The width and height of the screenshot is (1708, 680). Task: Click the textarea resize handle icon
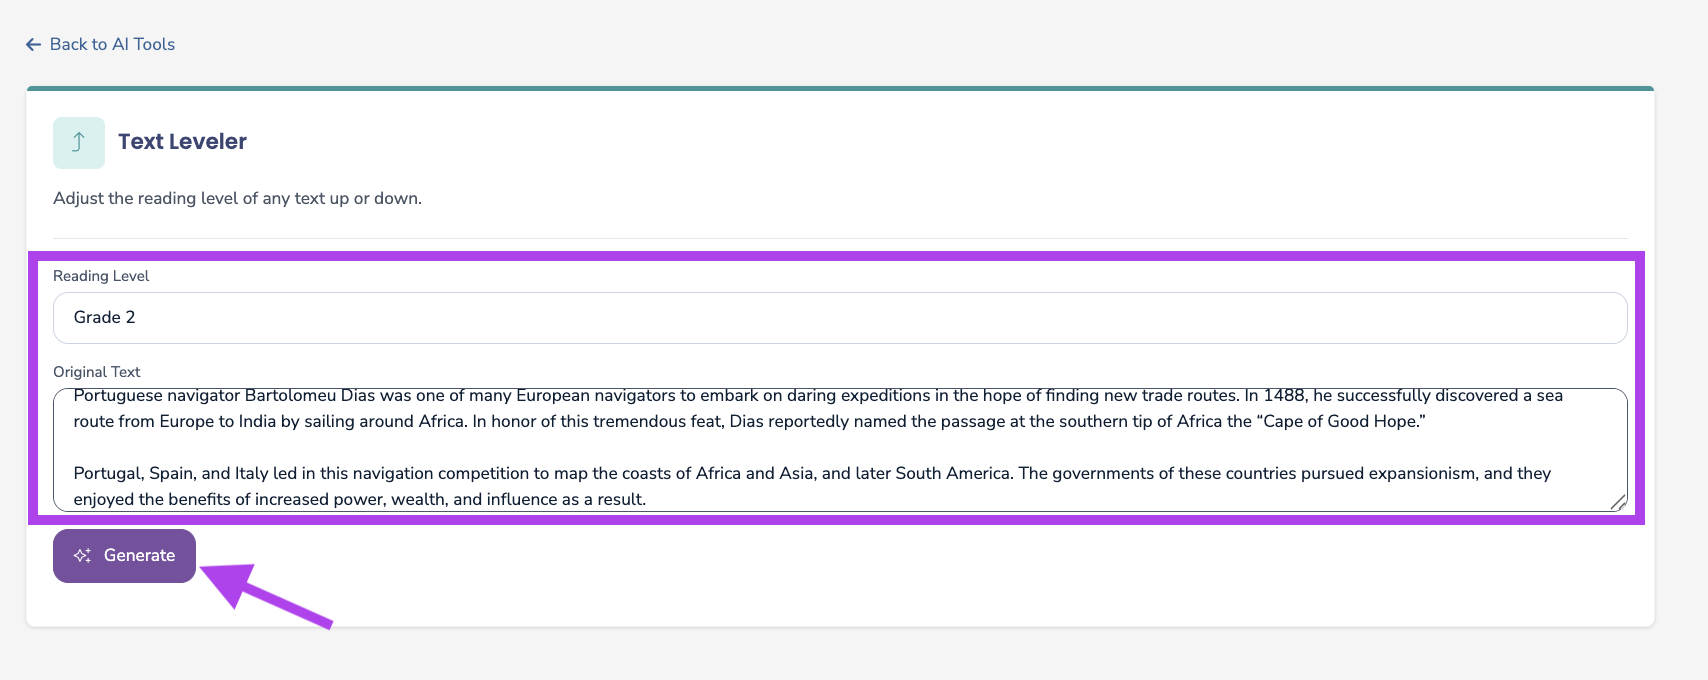(x=1618, y=502)
